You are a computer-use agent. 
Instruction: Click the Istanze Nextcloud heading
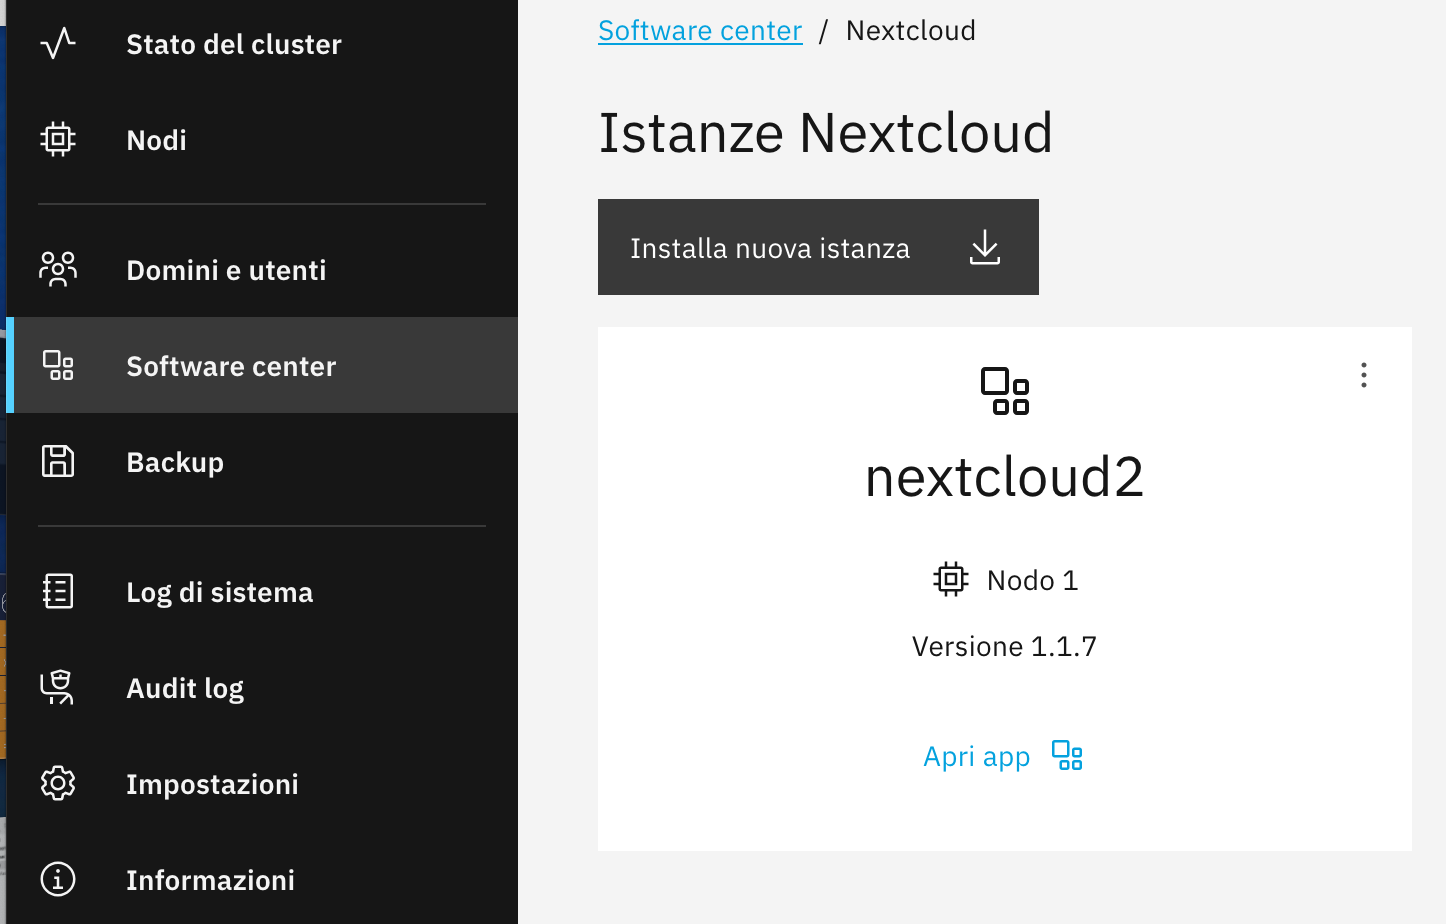point(826,133)
